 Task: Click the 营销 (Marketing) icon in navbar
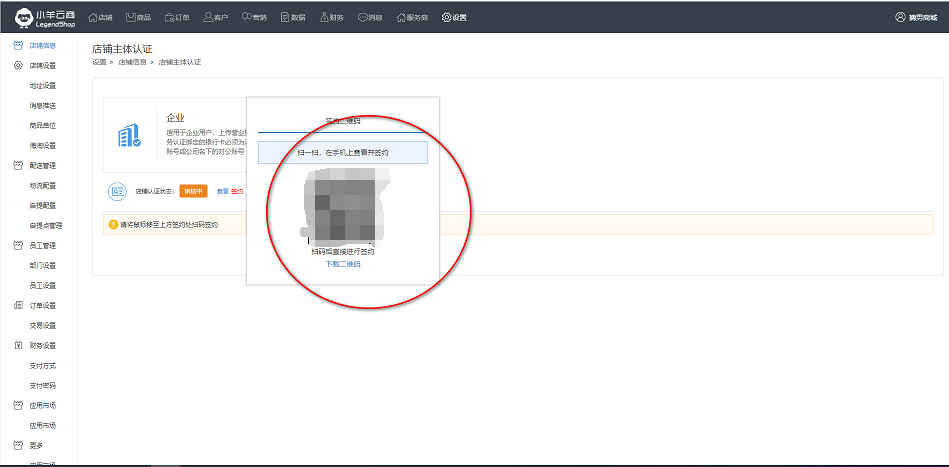click(x=247, y=17)
